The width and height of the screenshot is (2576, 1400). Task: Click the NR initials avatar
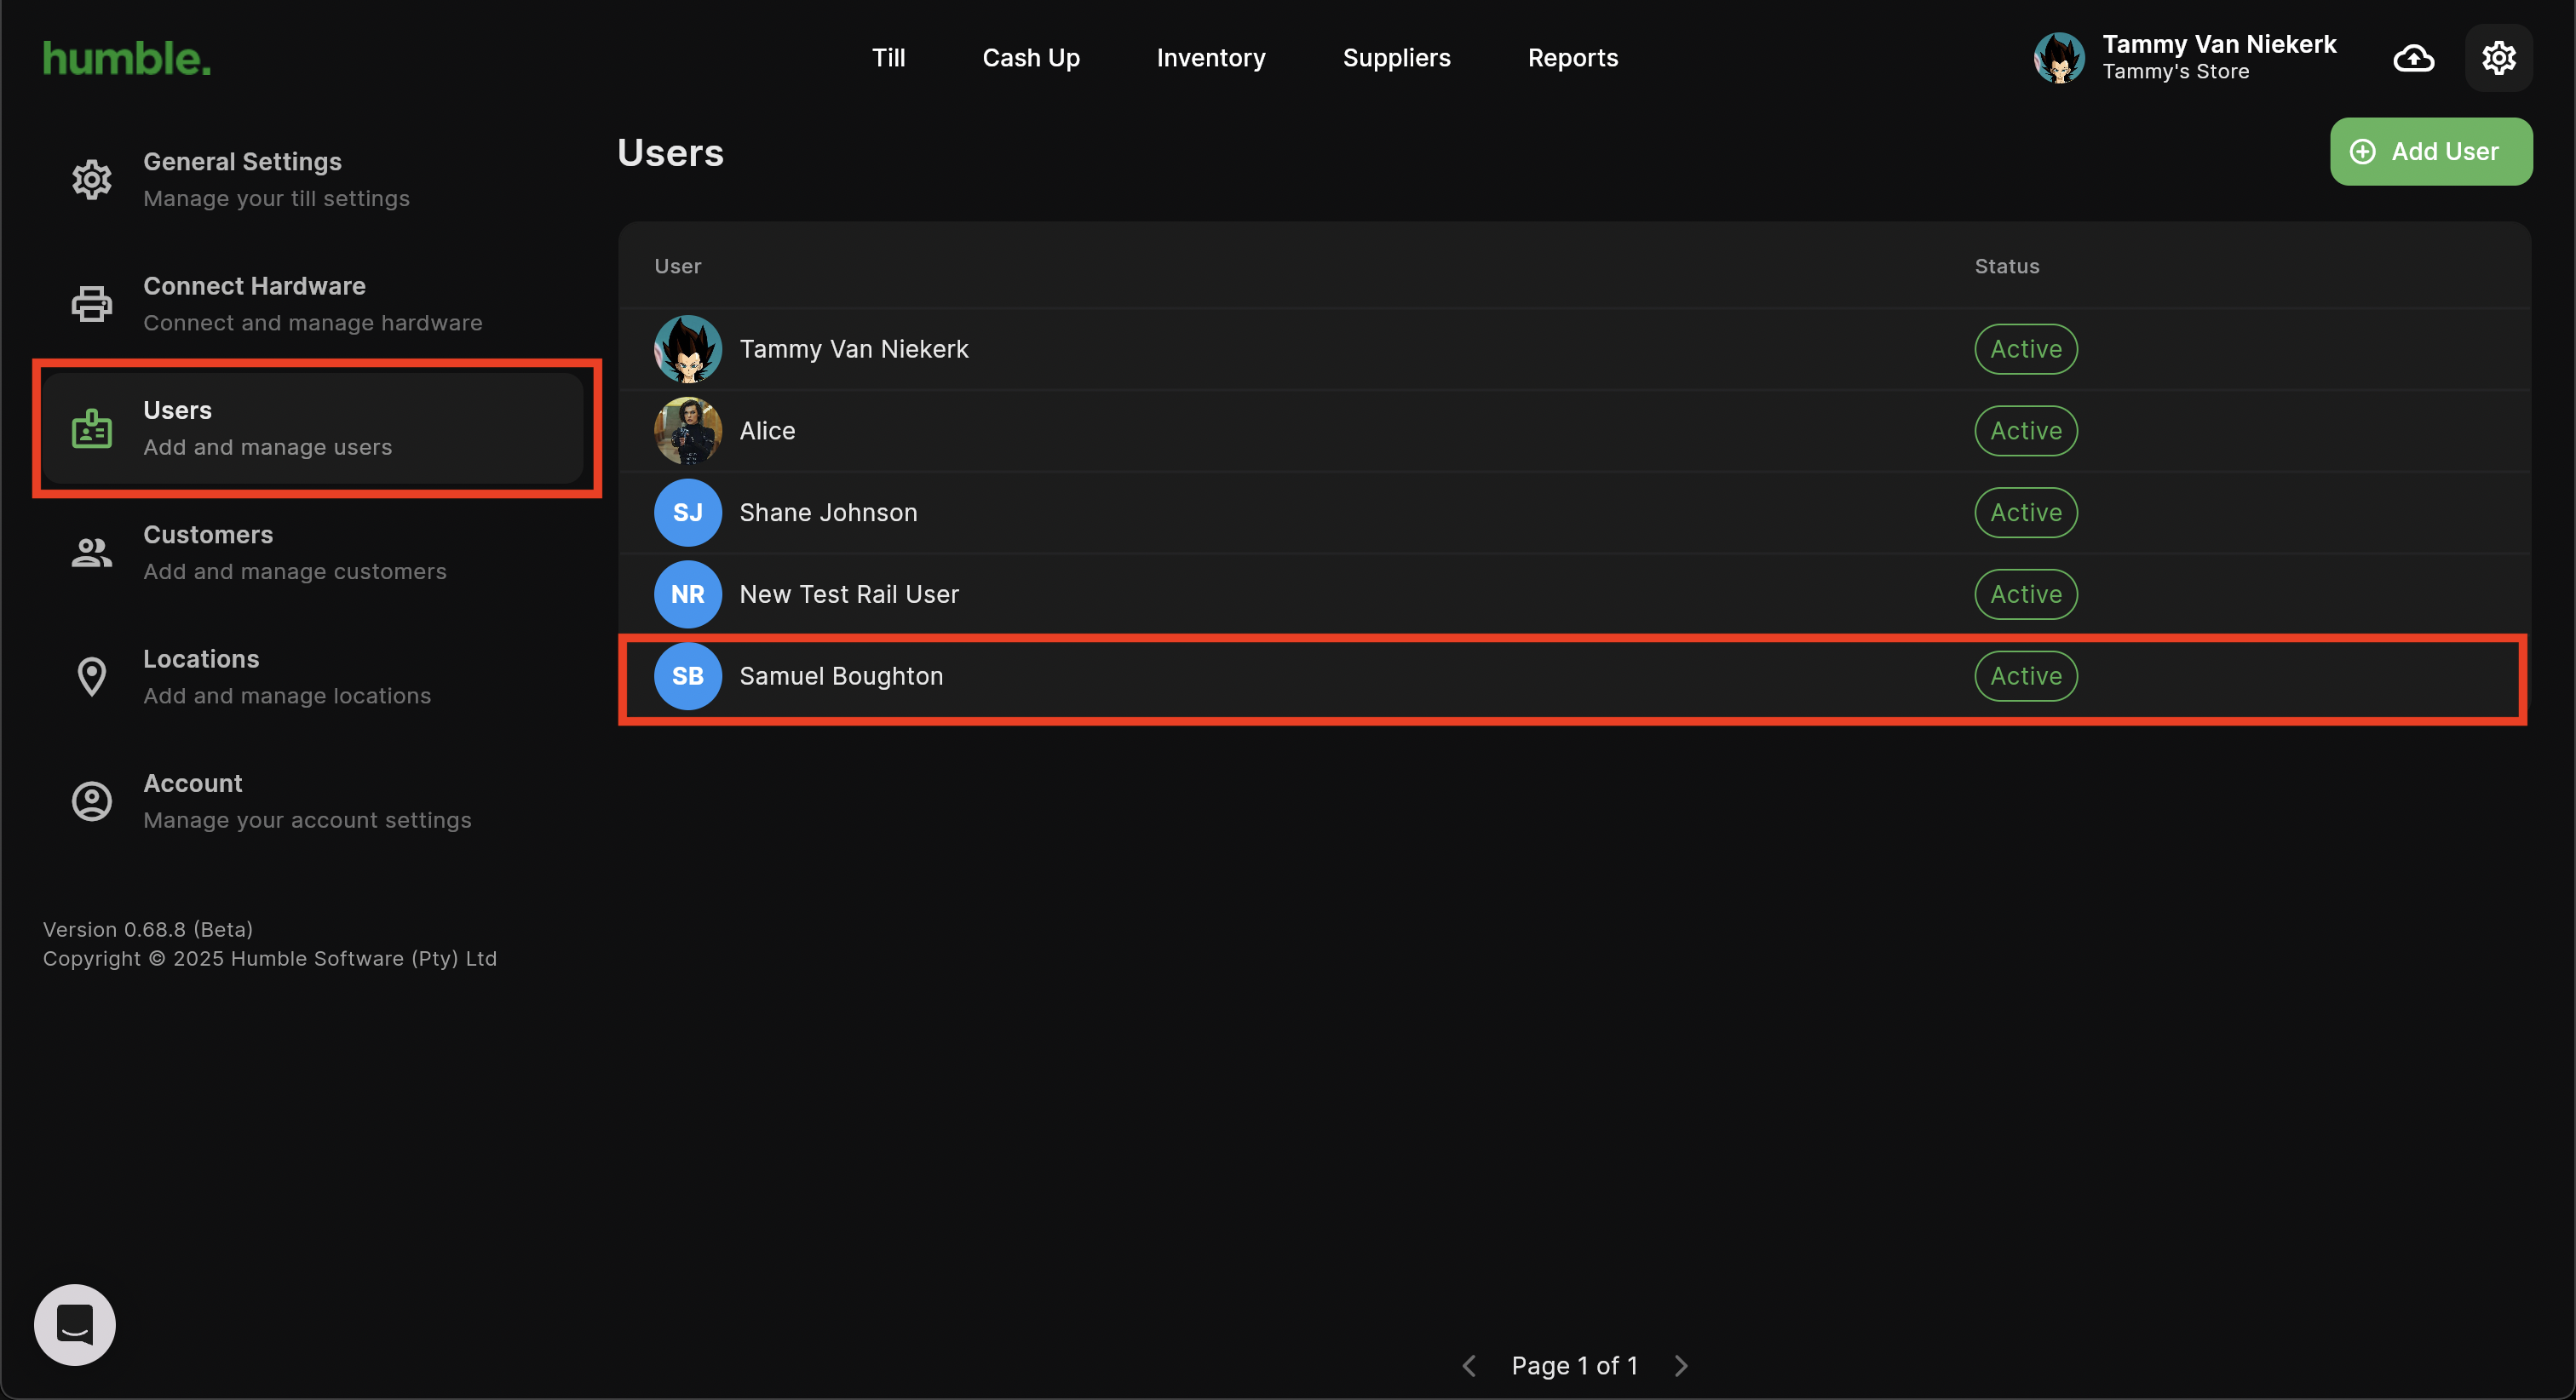(688, 595)
